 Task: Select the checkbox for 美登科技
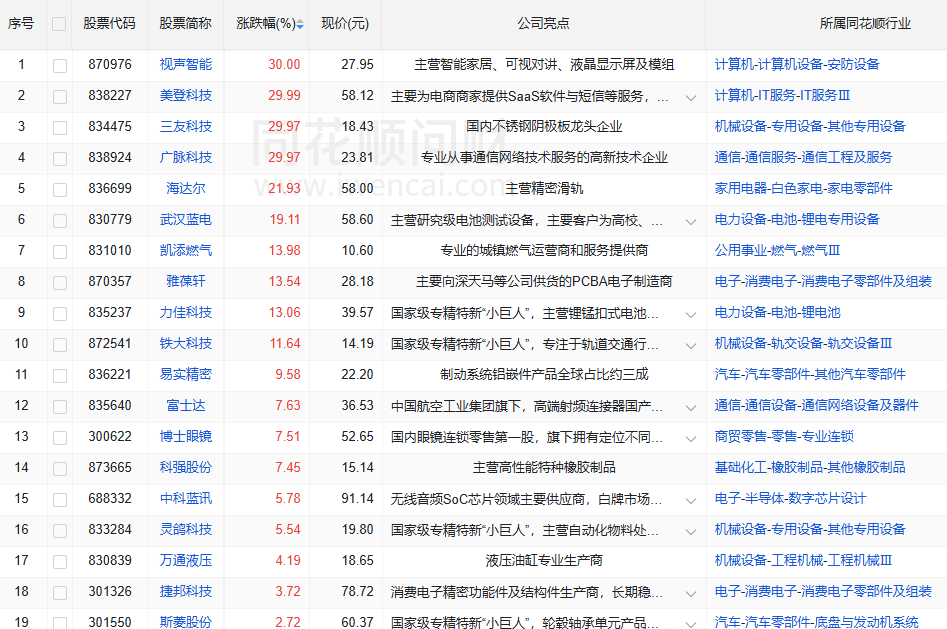click(60, 97)
